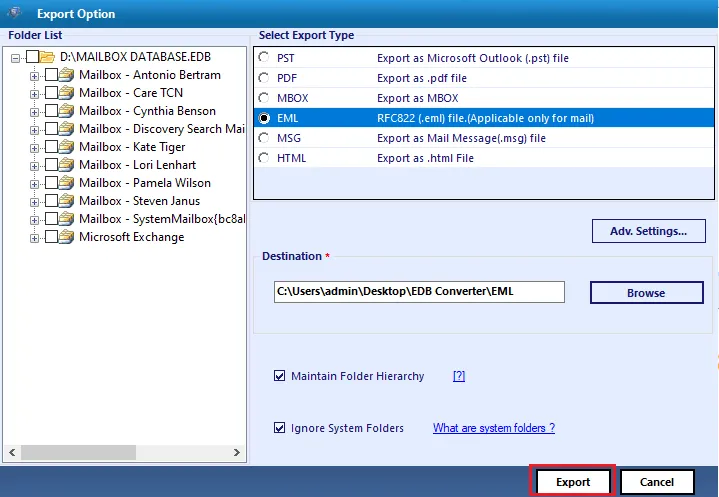Click the mailbox icon for Pamela Wilson

click(x=66, y=182)
